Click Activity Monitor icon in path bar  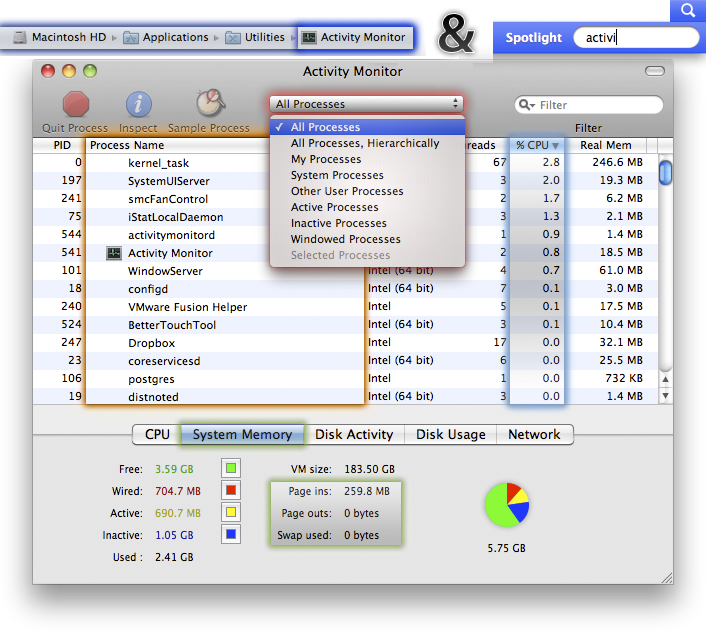pos(309,37)
